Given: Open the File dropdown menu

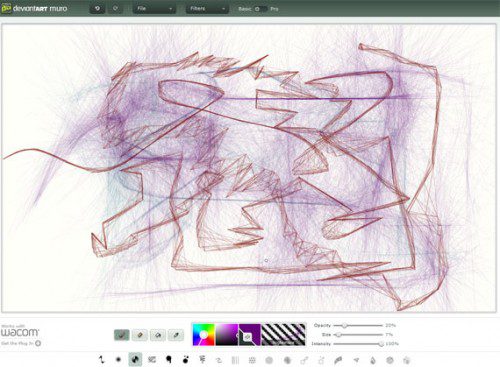Looking at the screenshot, I should pyautogui.click(x=154, y=8).
